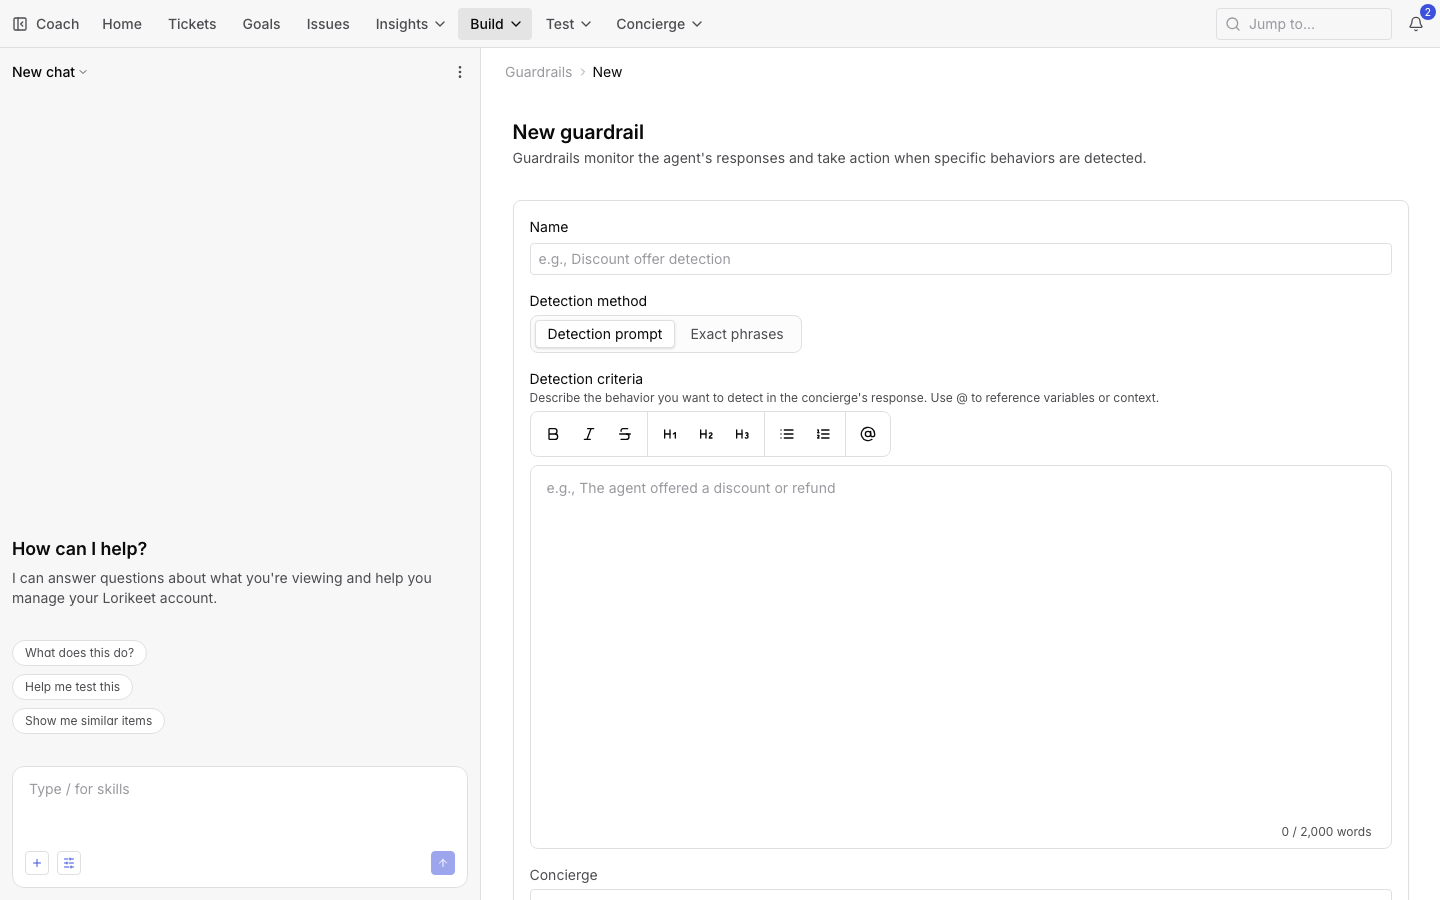
Task: Click the 'Help me test this' suggestion
Action: click(x=72, y=687)
